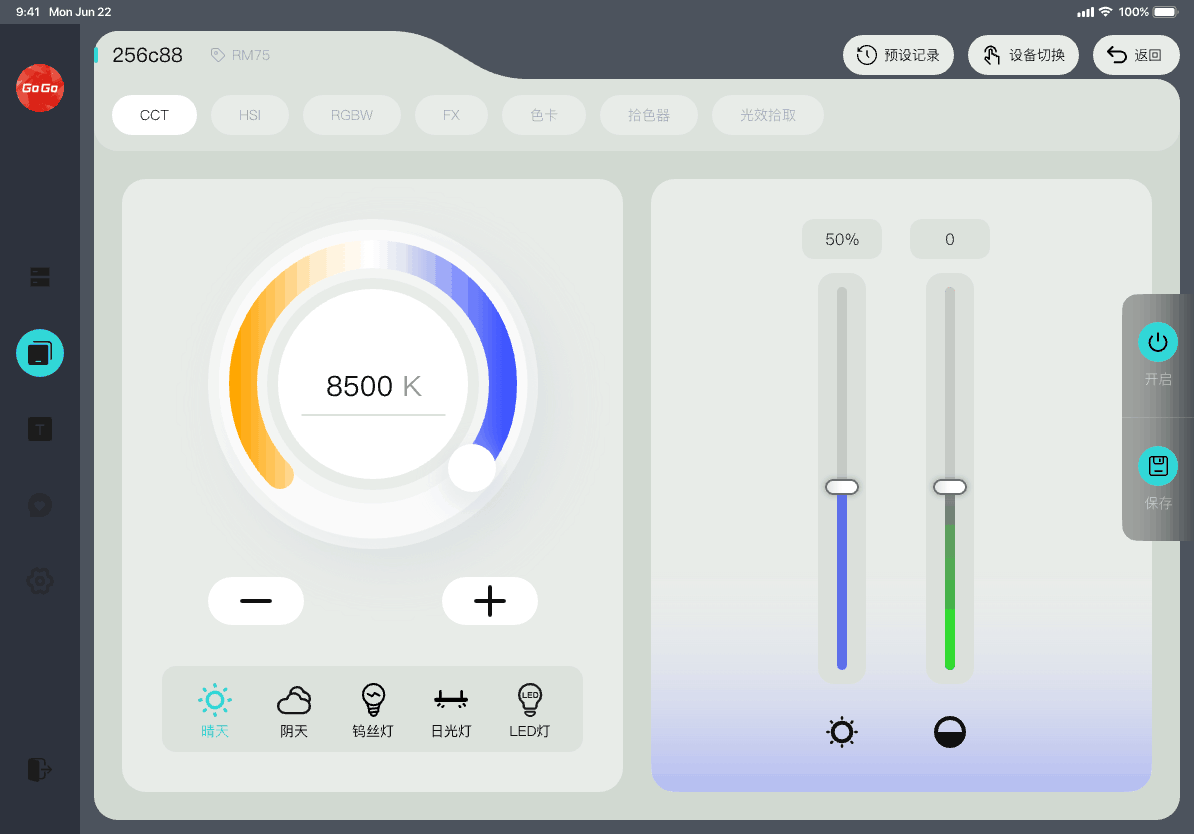Click the 设备切换 device switch button
This screenshot has height=834, width=1194.
tap(1023, 55)
